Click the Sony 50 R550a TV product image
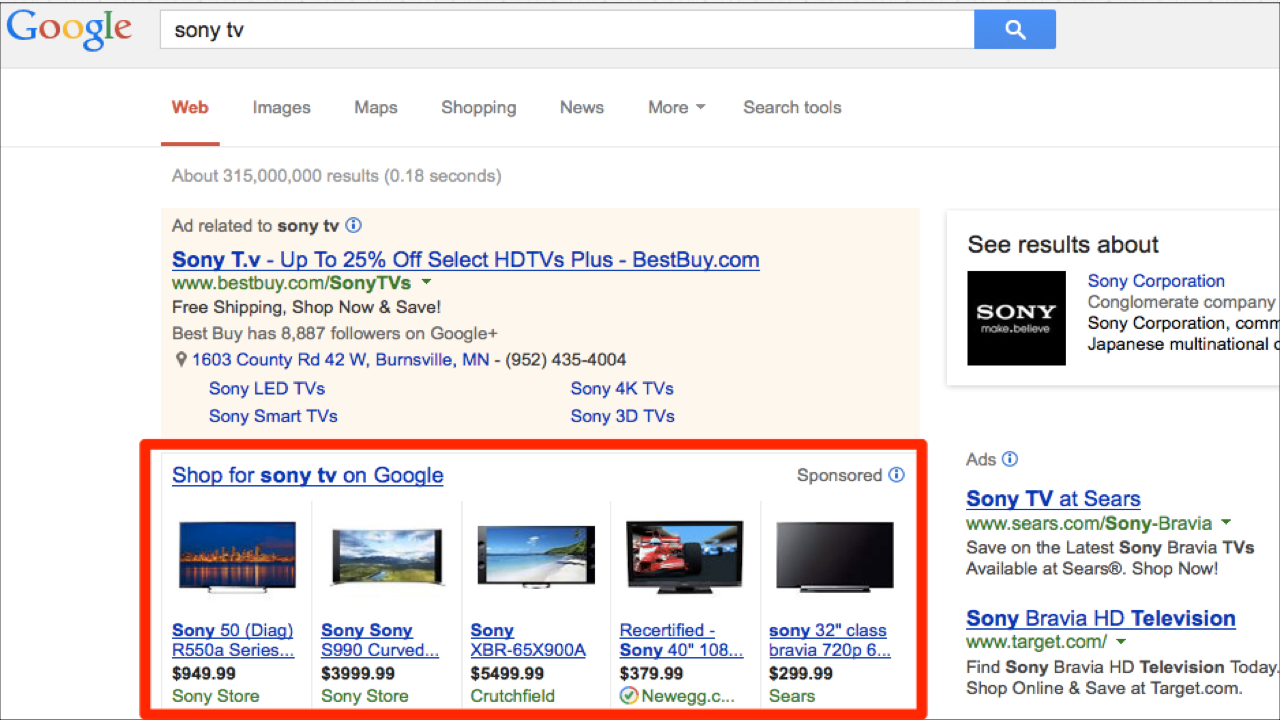This screenshot has height=720, width=1280. coord(237,557)
